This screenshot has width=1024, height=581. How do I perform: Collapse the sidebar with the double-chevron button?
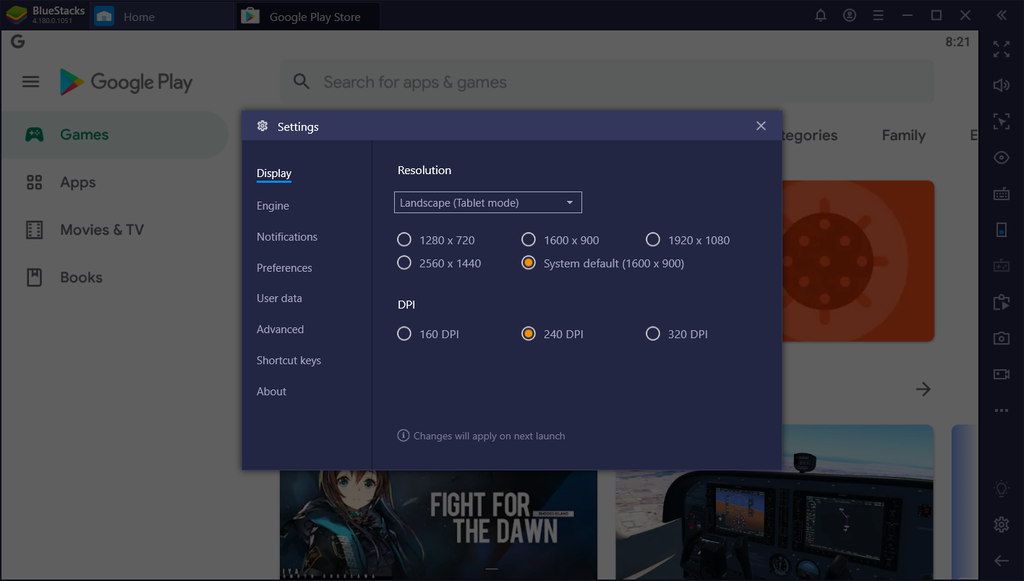pos(1001,15)
